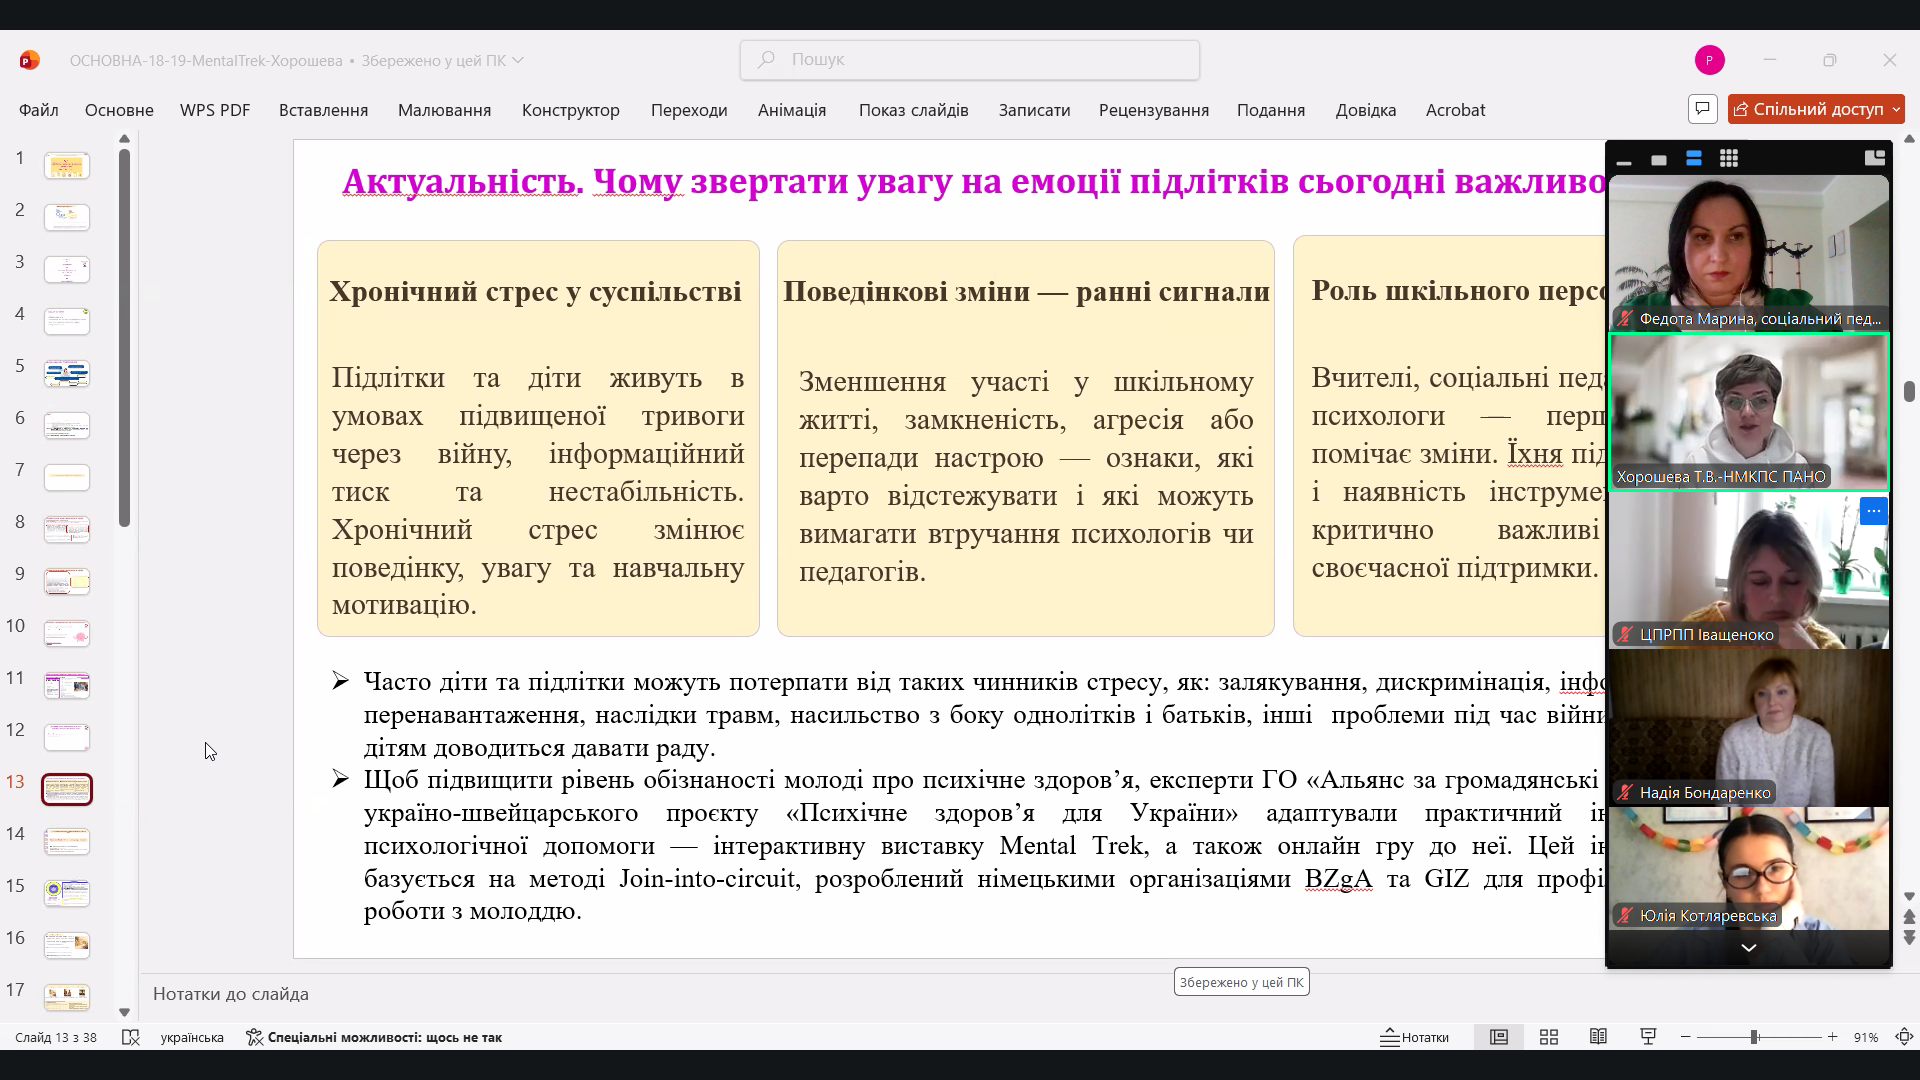Click the accessibility status 'Спеціальні можливості' button
This screenshot has height=1080, width=1920.
[374, 1037]
